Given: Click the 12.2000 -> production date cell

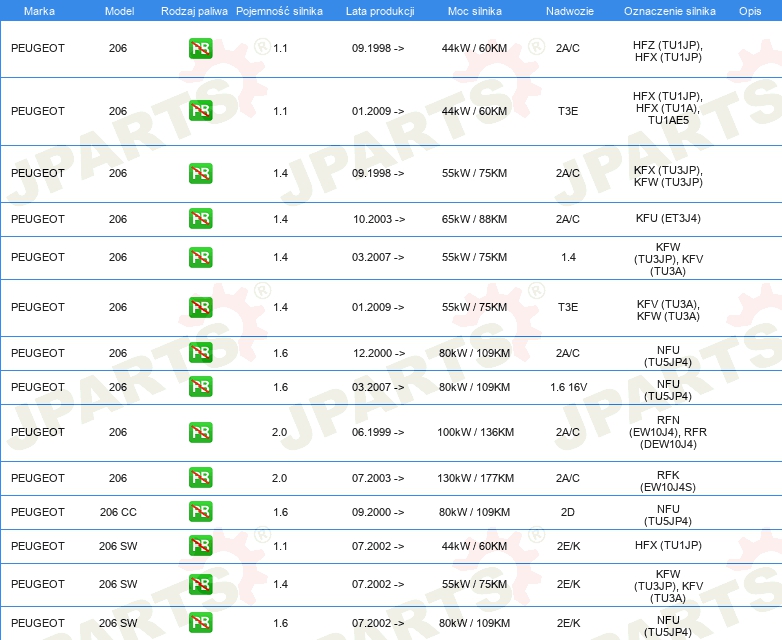Looking at the screenshot, I should pyautogui.click(x=379, y=353).
